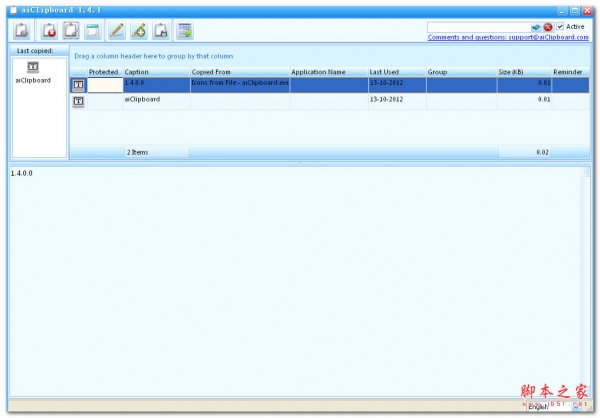Open the support@aiClipboard.com comments link
The width and height of the screenshot is (600, 418).
pos(508,38)
